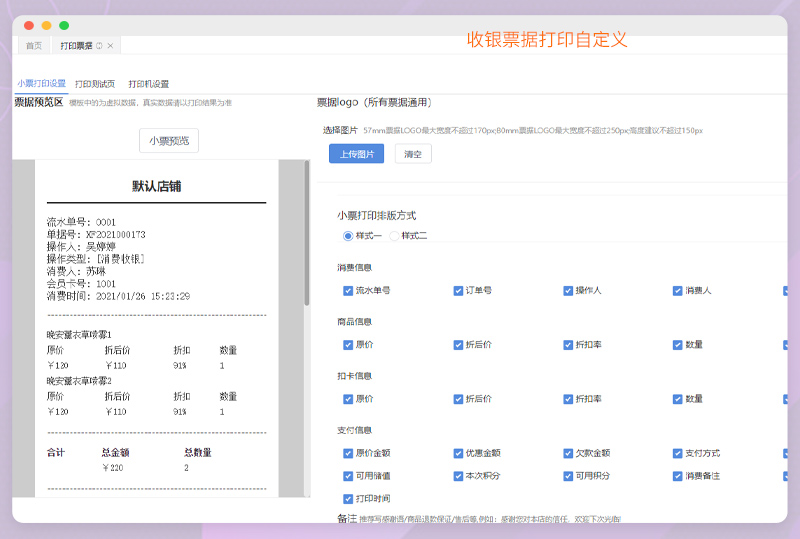Click the 小票预览 button
This screenshot has width=800, height=539.
point(168,141)
